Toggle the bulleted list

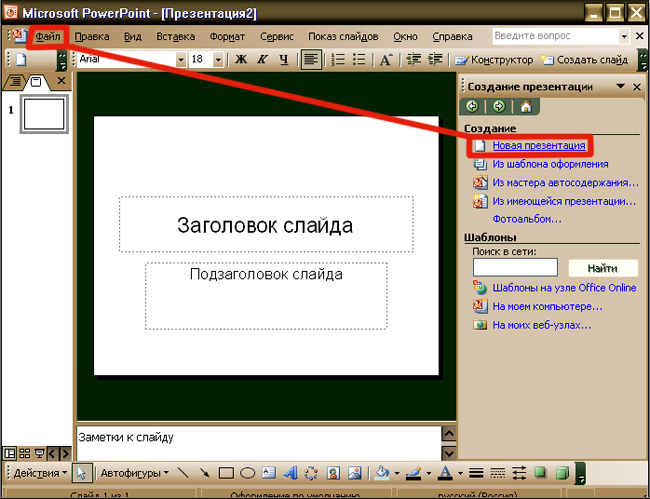(x=359, y=60)
